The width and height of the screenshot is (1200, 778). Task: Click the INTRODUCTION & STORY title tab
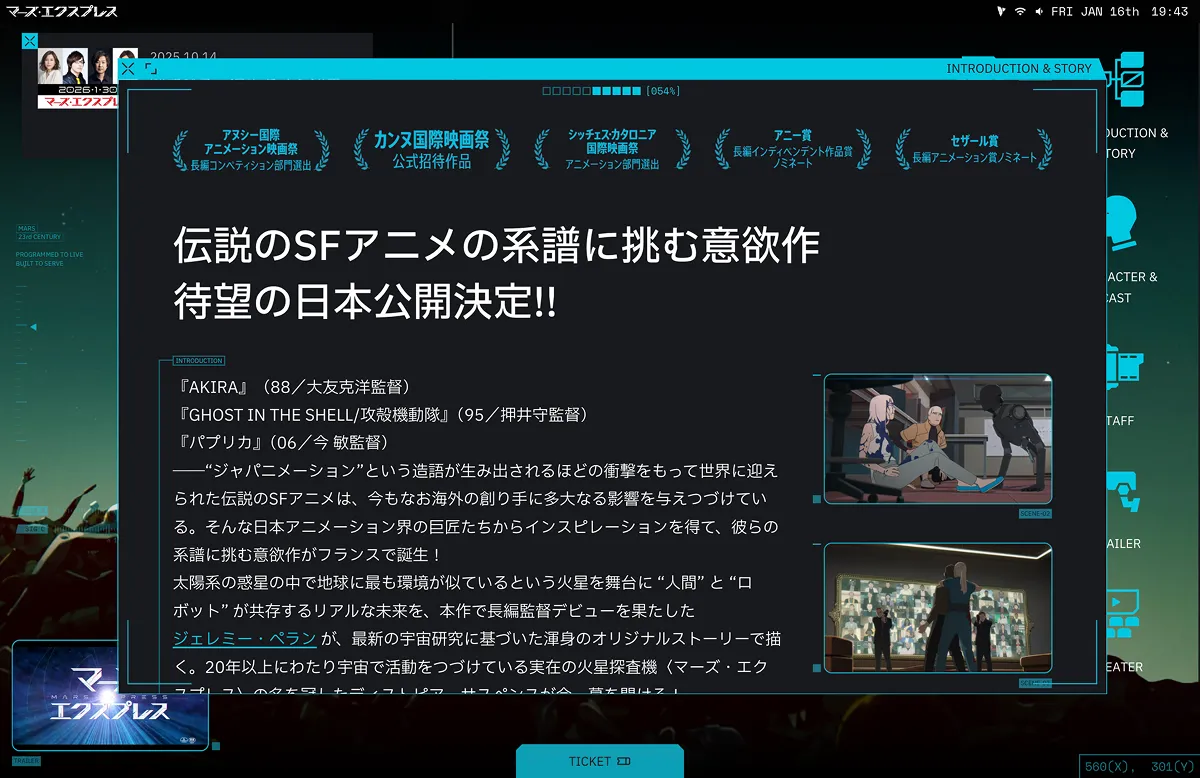[x=1018, y=69]
